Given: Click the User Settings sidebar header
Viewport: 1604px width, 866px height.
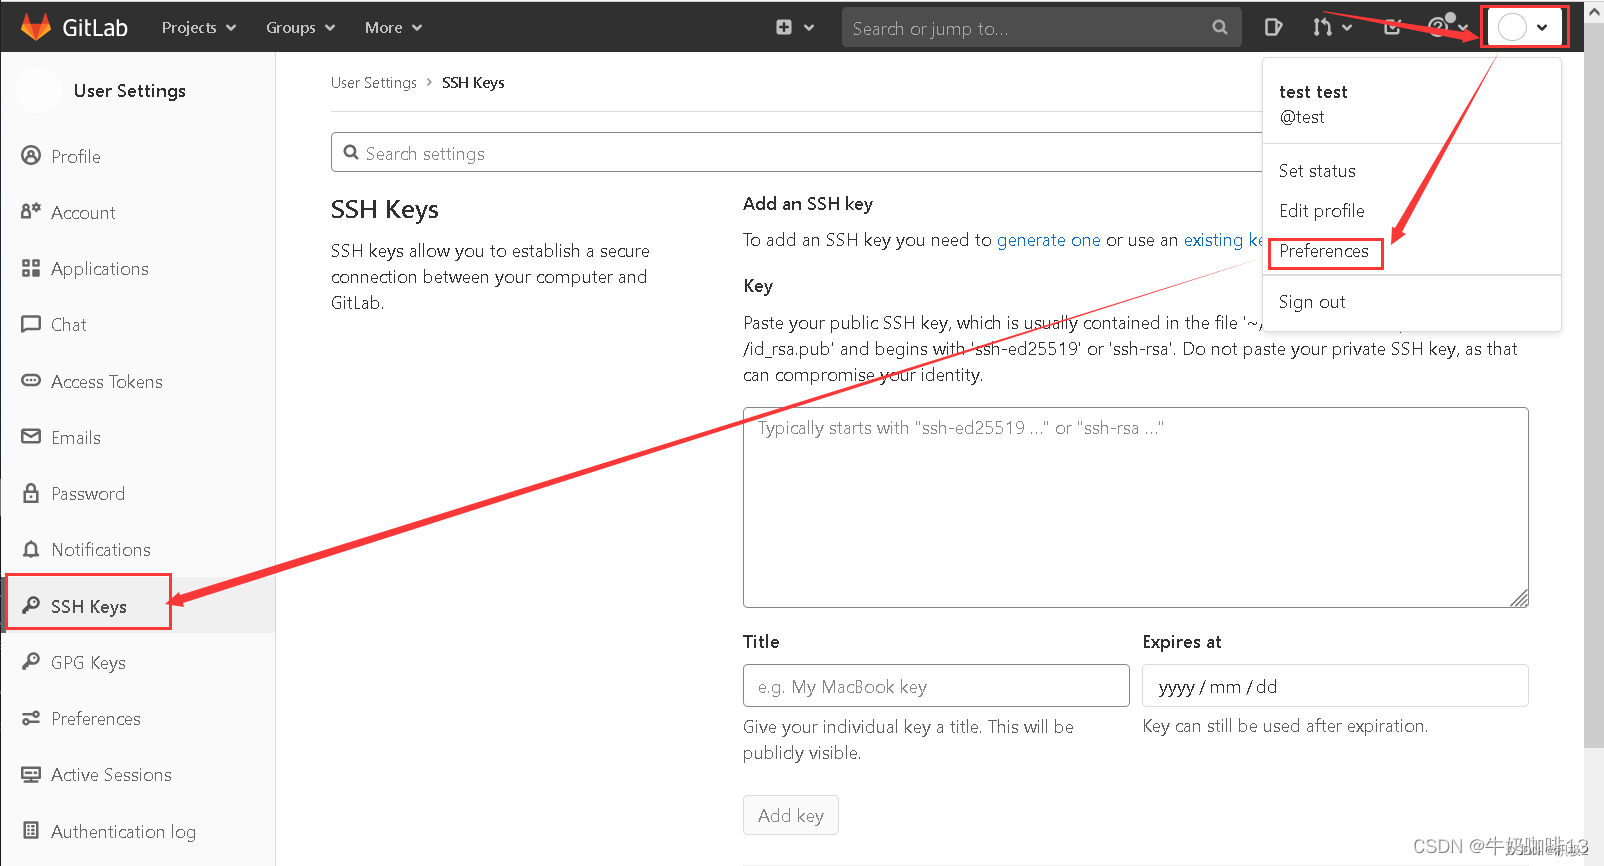Looking at the screenshot, I should click(129, 91).
